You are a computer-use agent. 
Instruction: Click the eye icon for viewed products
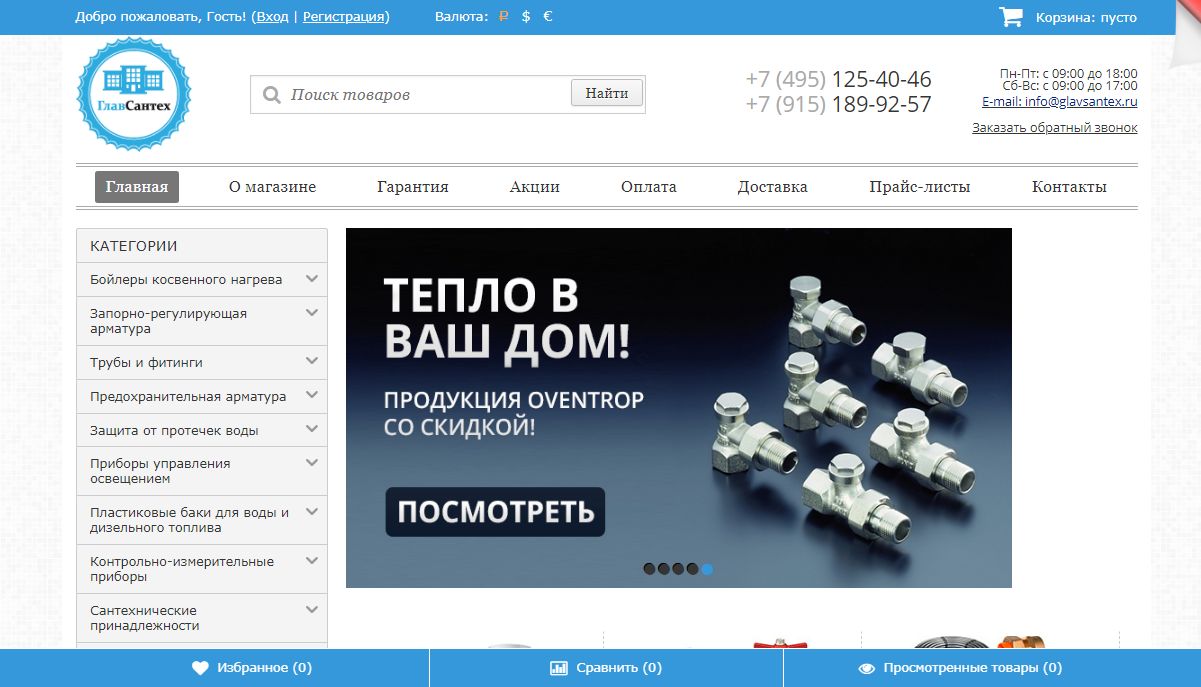(867, 668)
